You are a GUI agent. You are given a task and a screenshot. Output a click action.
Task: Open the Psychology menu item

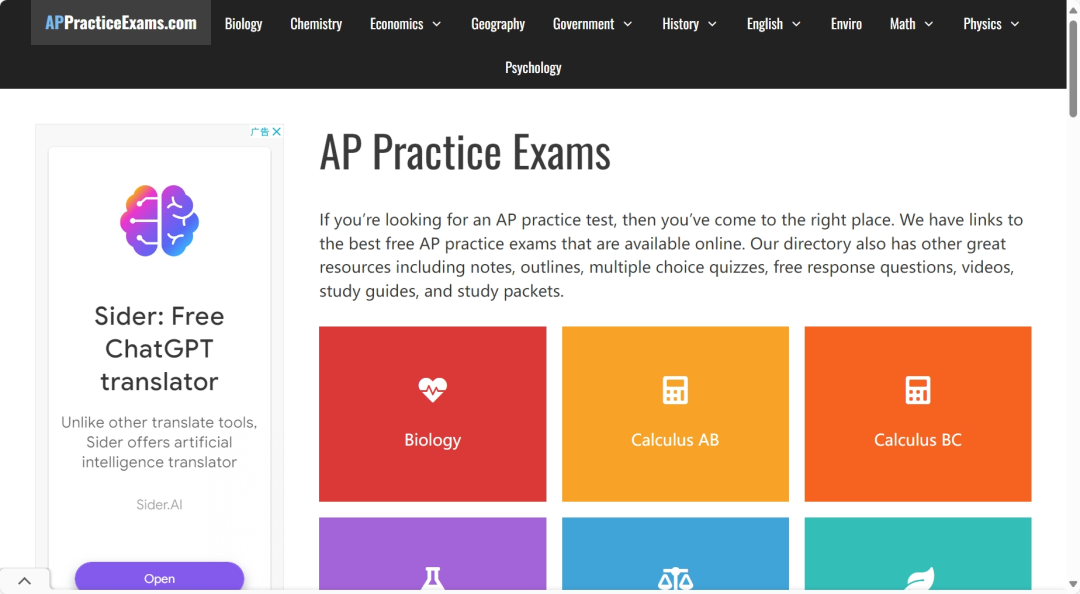(533, 68)
